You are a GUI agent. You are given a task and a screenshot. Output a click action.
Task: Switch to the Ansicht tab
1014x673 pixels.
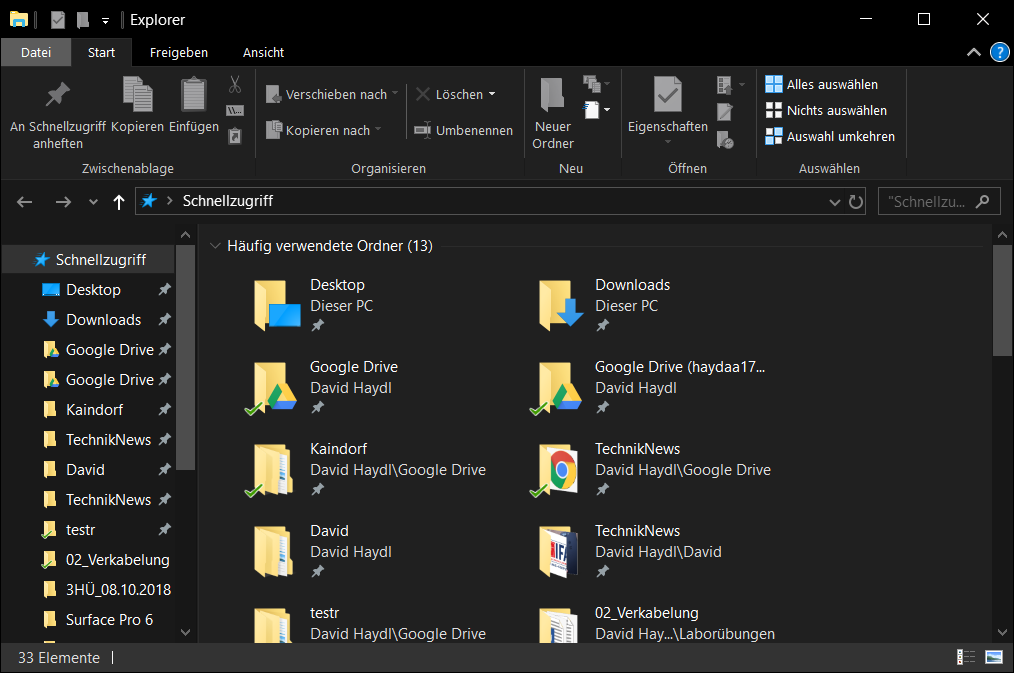pyautogui.click(x=263, y=52)
